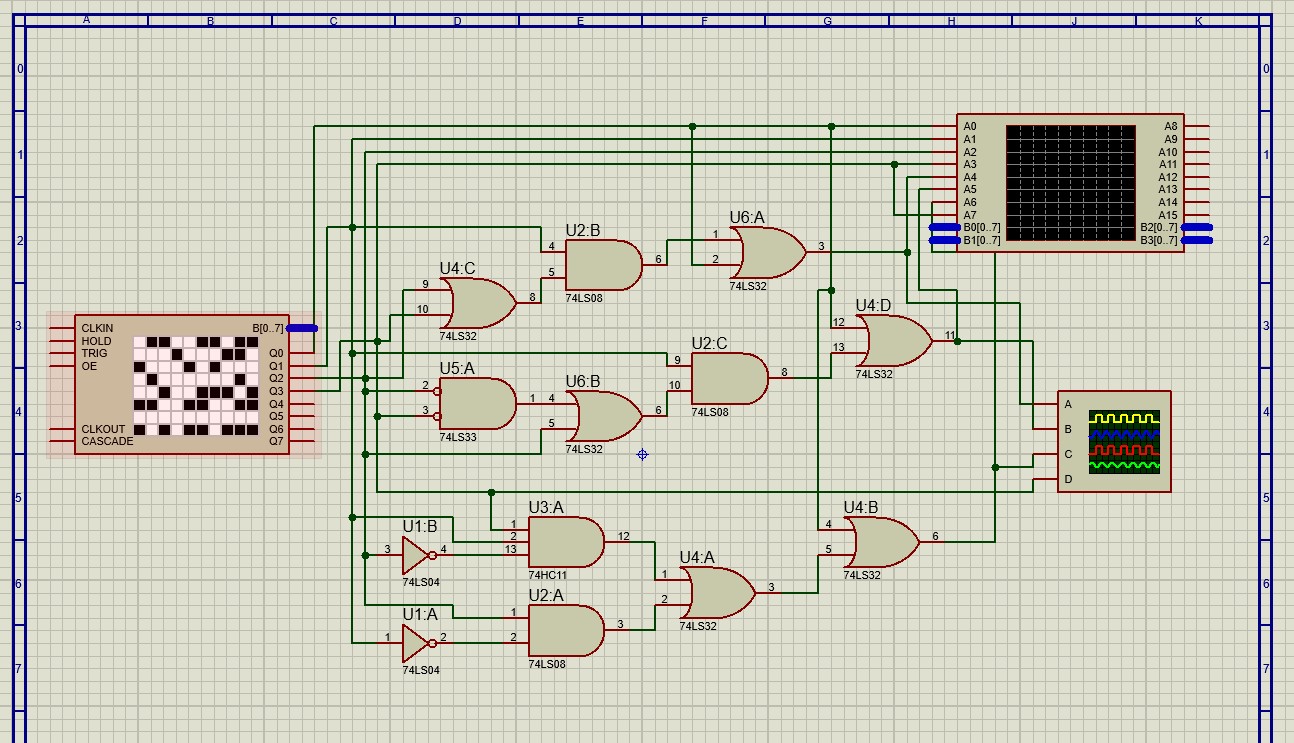Click the HOLD pin label on generator
1294x743 pixels.
coord(96,341)
